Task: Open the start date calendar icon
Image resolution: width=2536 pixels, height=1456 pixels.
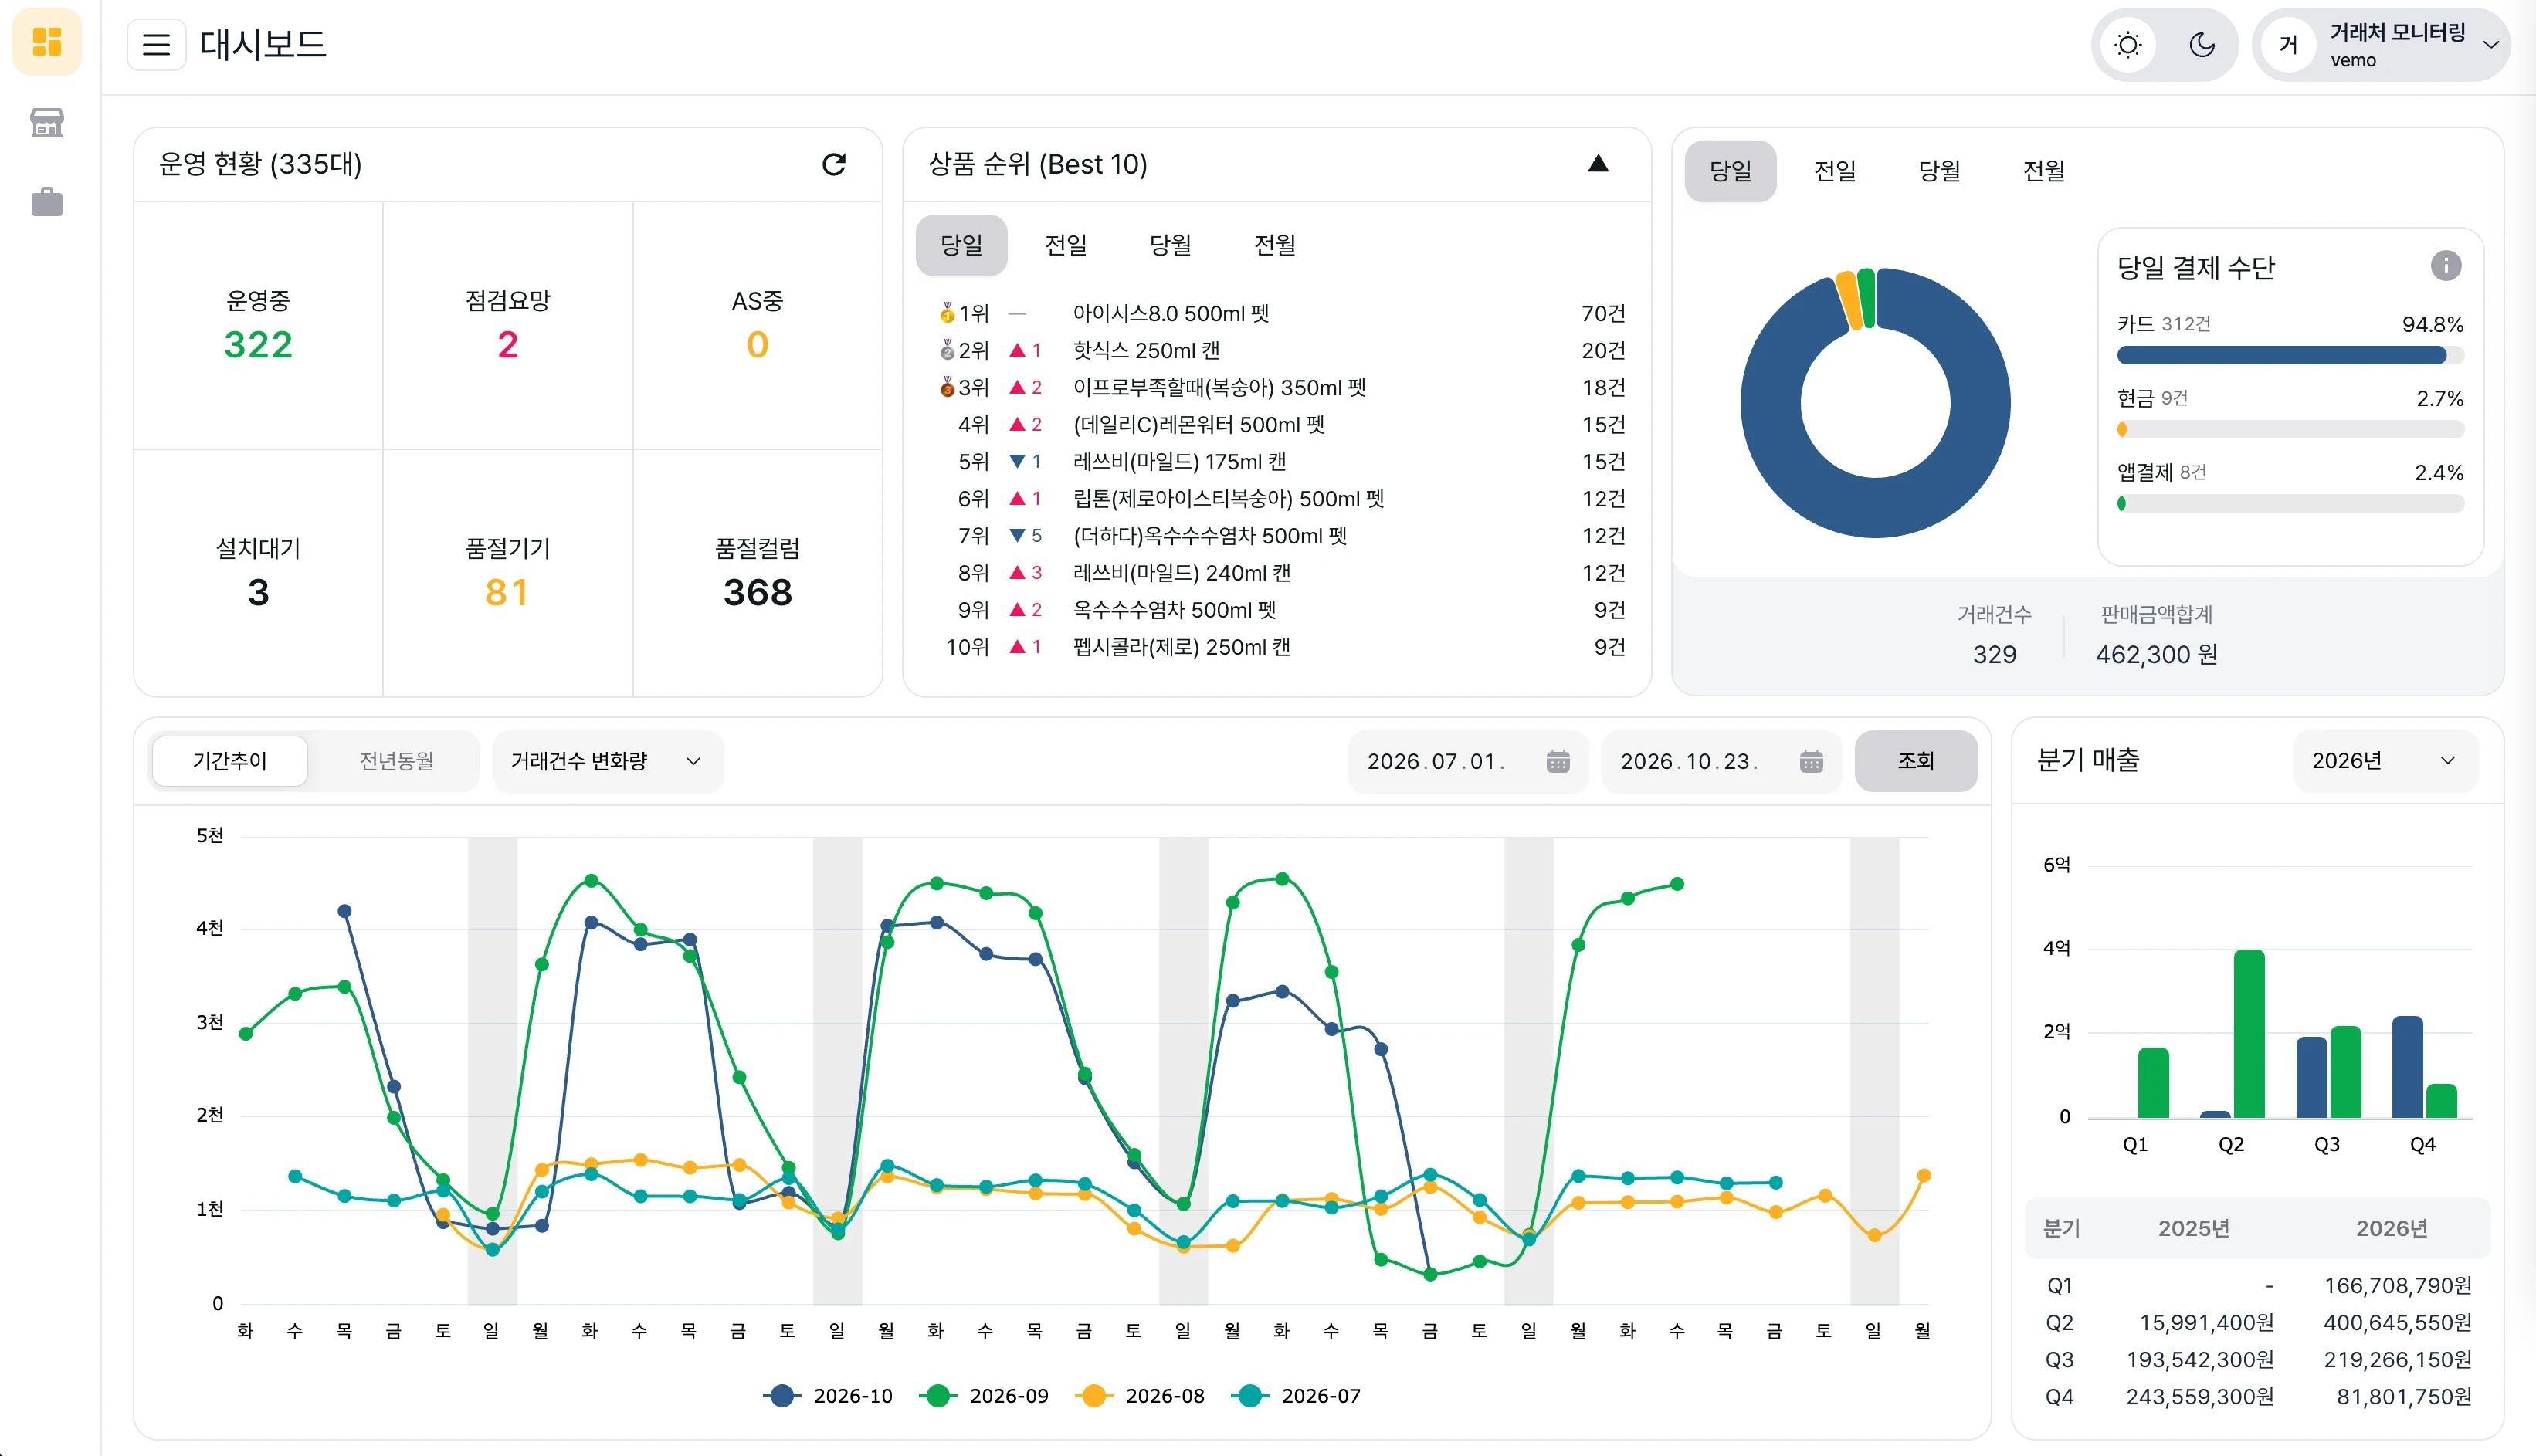Action: pyautogui.click(x=1557, y=761)
